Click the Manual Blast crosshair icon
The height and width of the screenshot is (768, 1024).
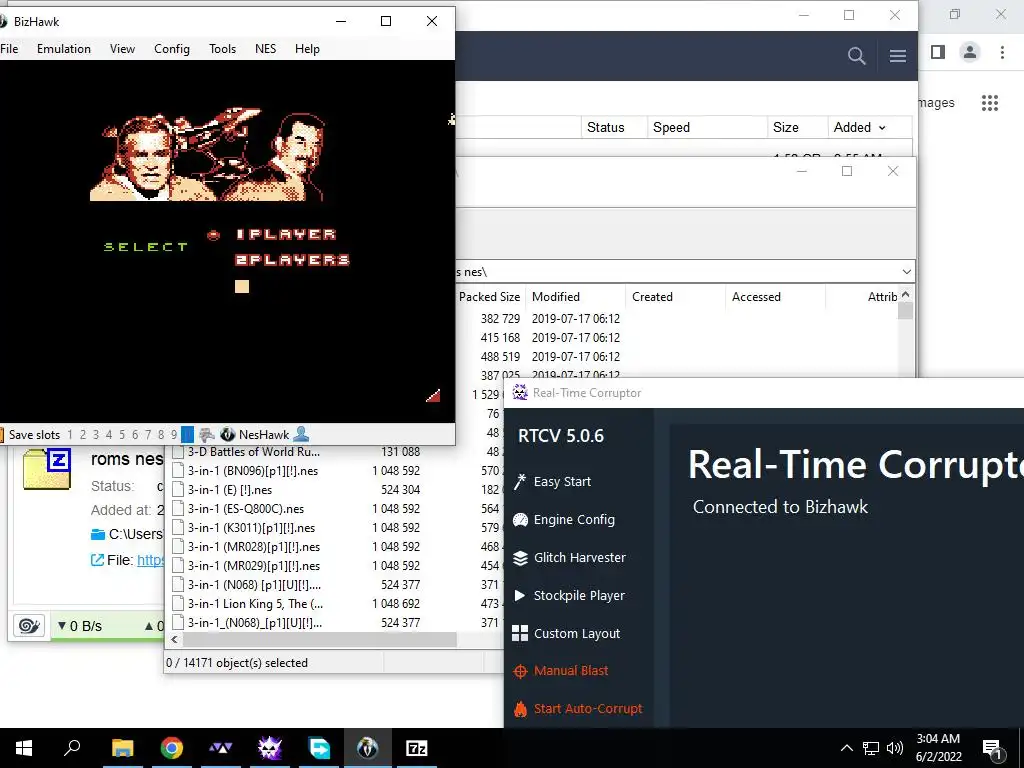(520, 671)
